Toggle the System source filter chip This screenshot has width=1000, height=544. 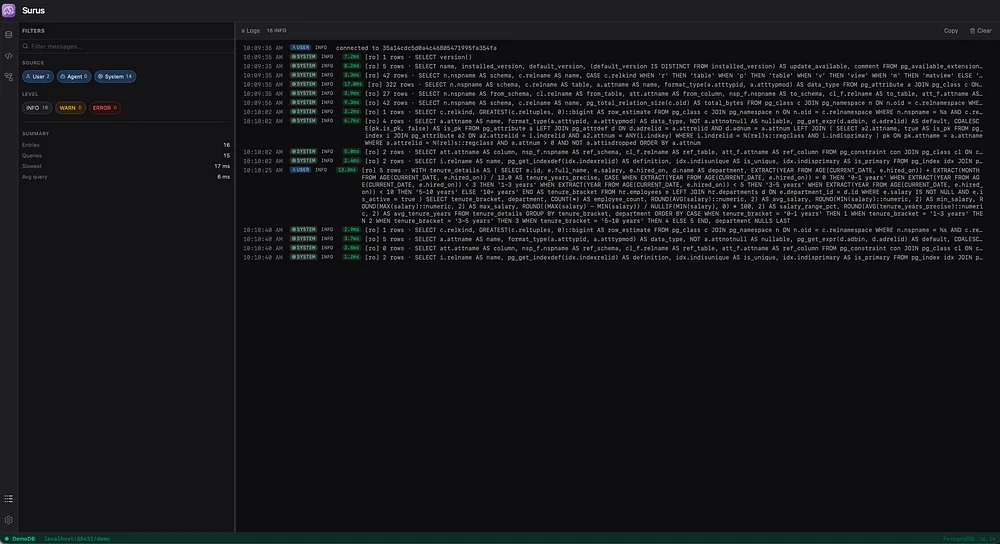click(115, 77)
